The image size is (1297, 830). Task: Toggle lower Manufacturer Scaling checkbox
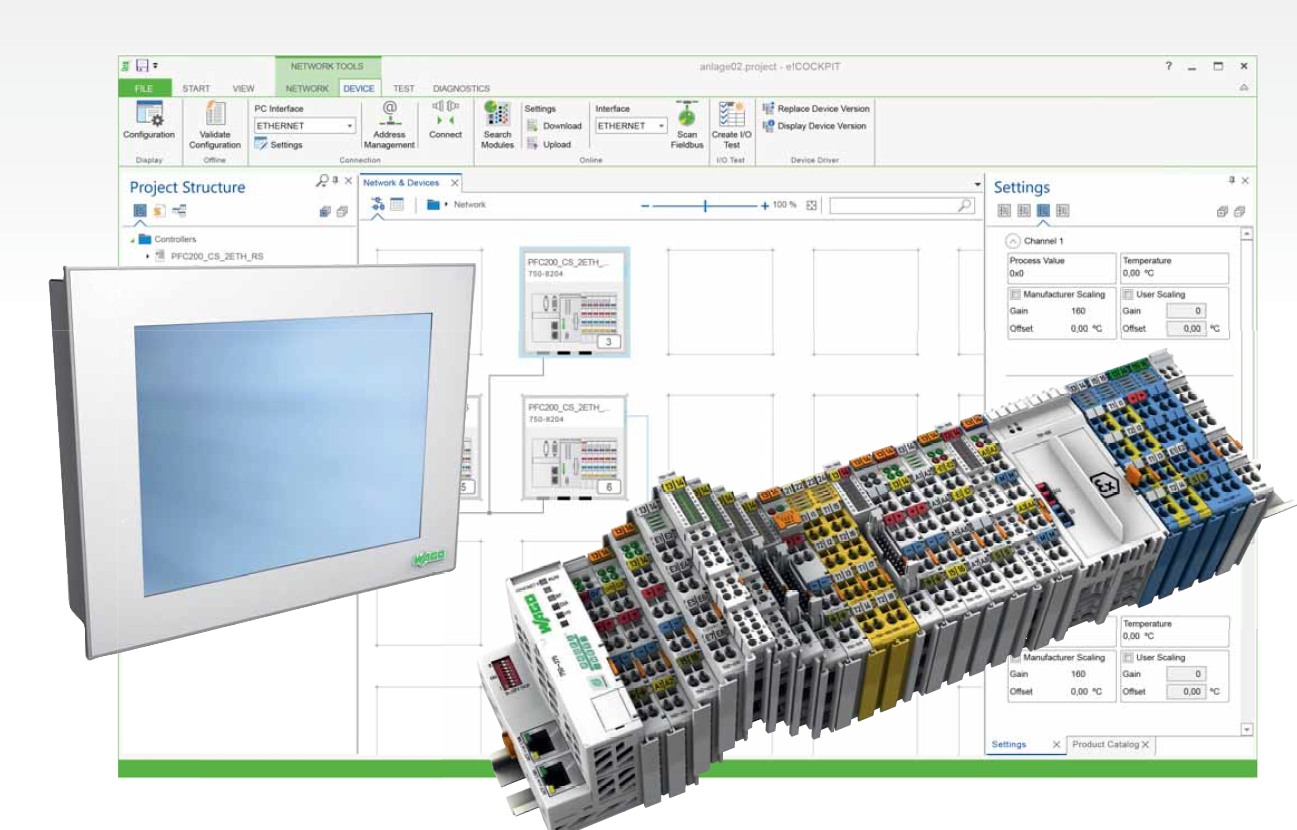coord(1015,658)
